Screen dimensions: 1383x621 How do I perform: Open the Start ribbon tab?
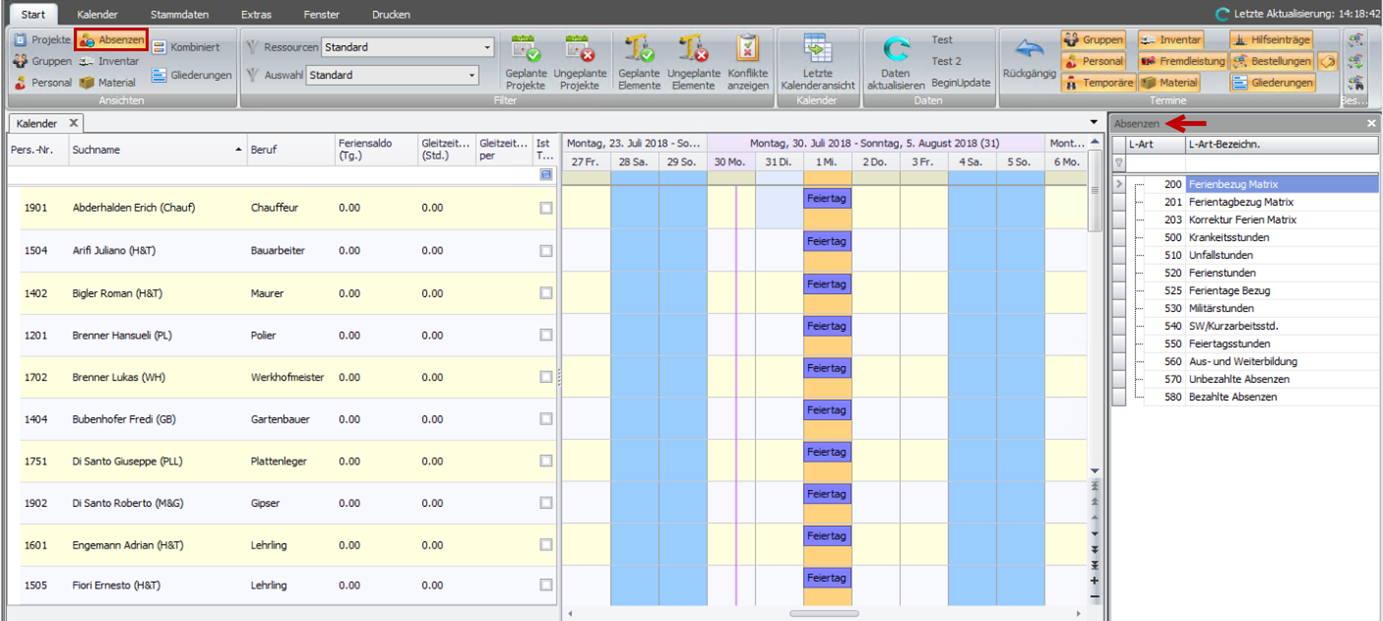click(33, 15)
